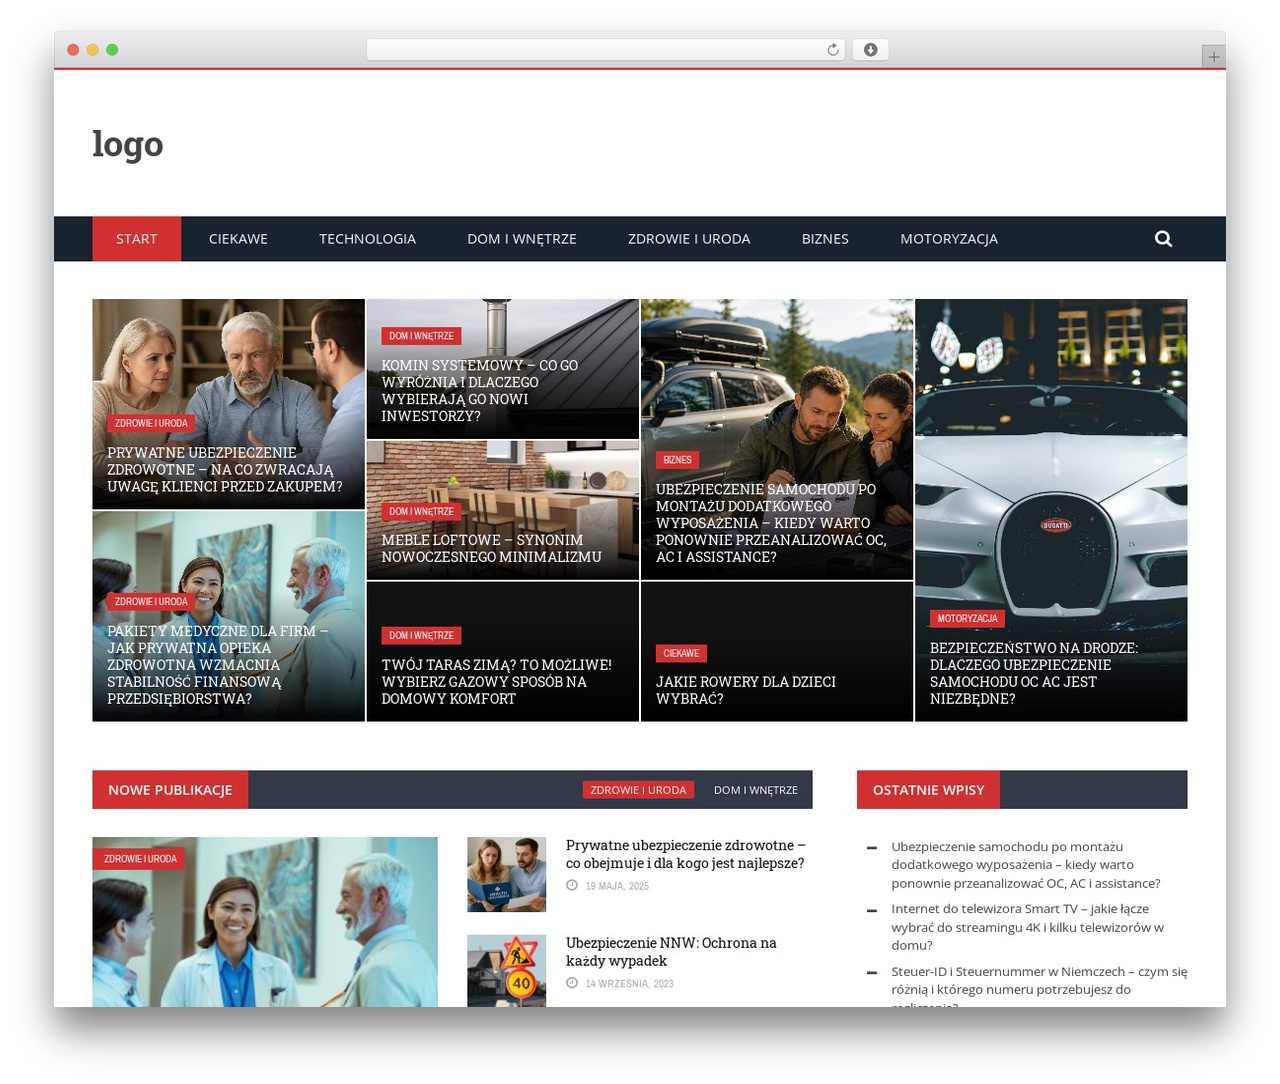Click the OSTATNIE WPISY heading

click(x=928, y=790)
